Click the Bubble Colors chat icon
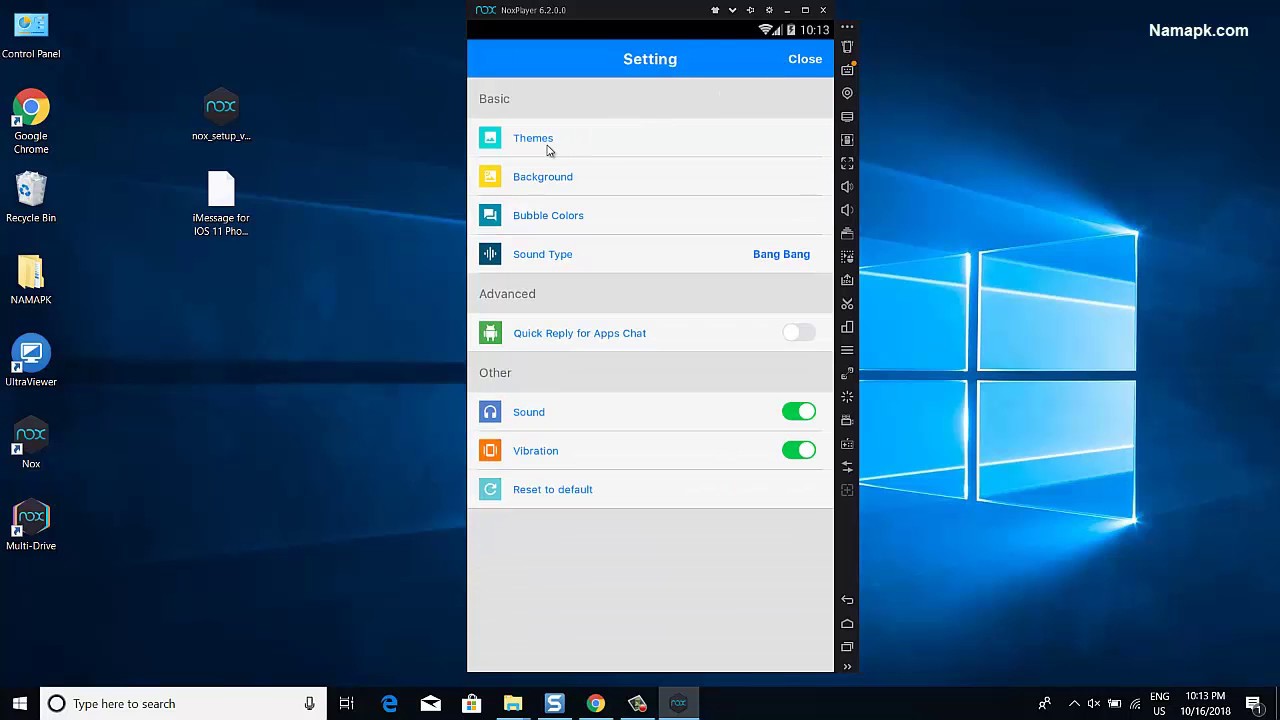Screen dimensions: 1280x720 click(490, 215)
